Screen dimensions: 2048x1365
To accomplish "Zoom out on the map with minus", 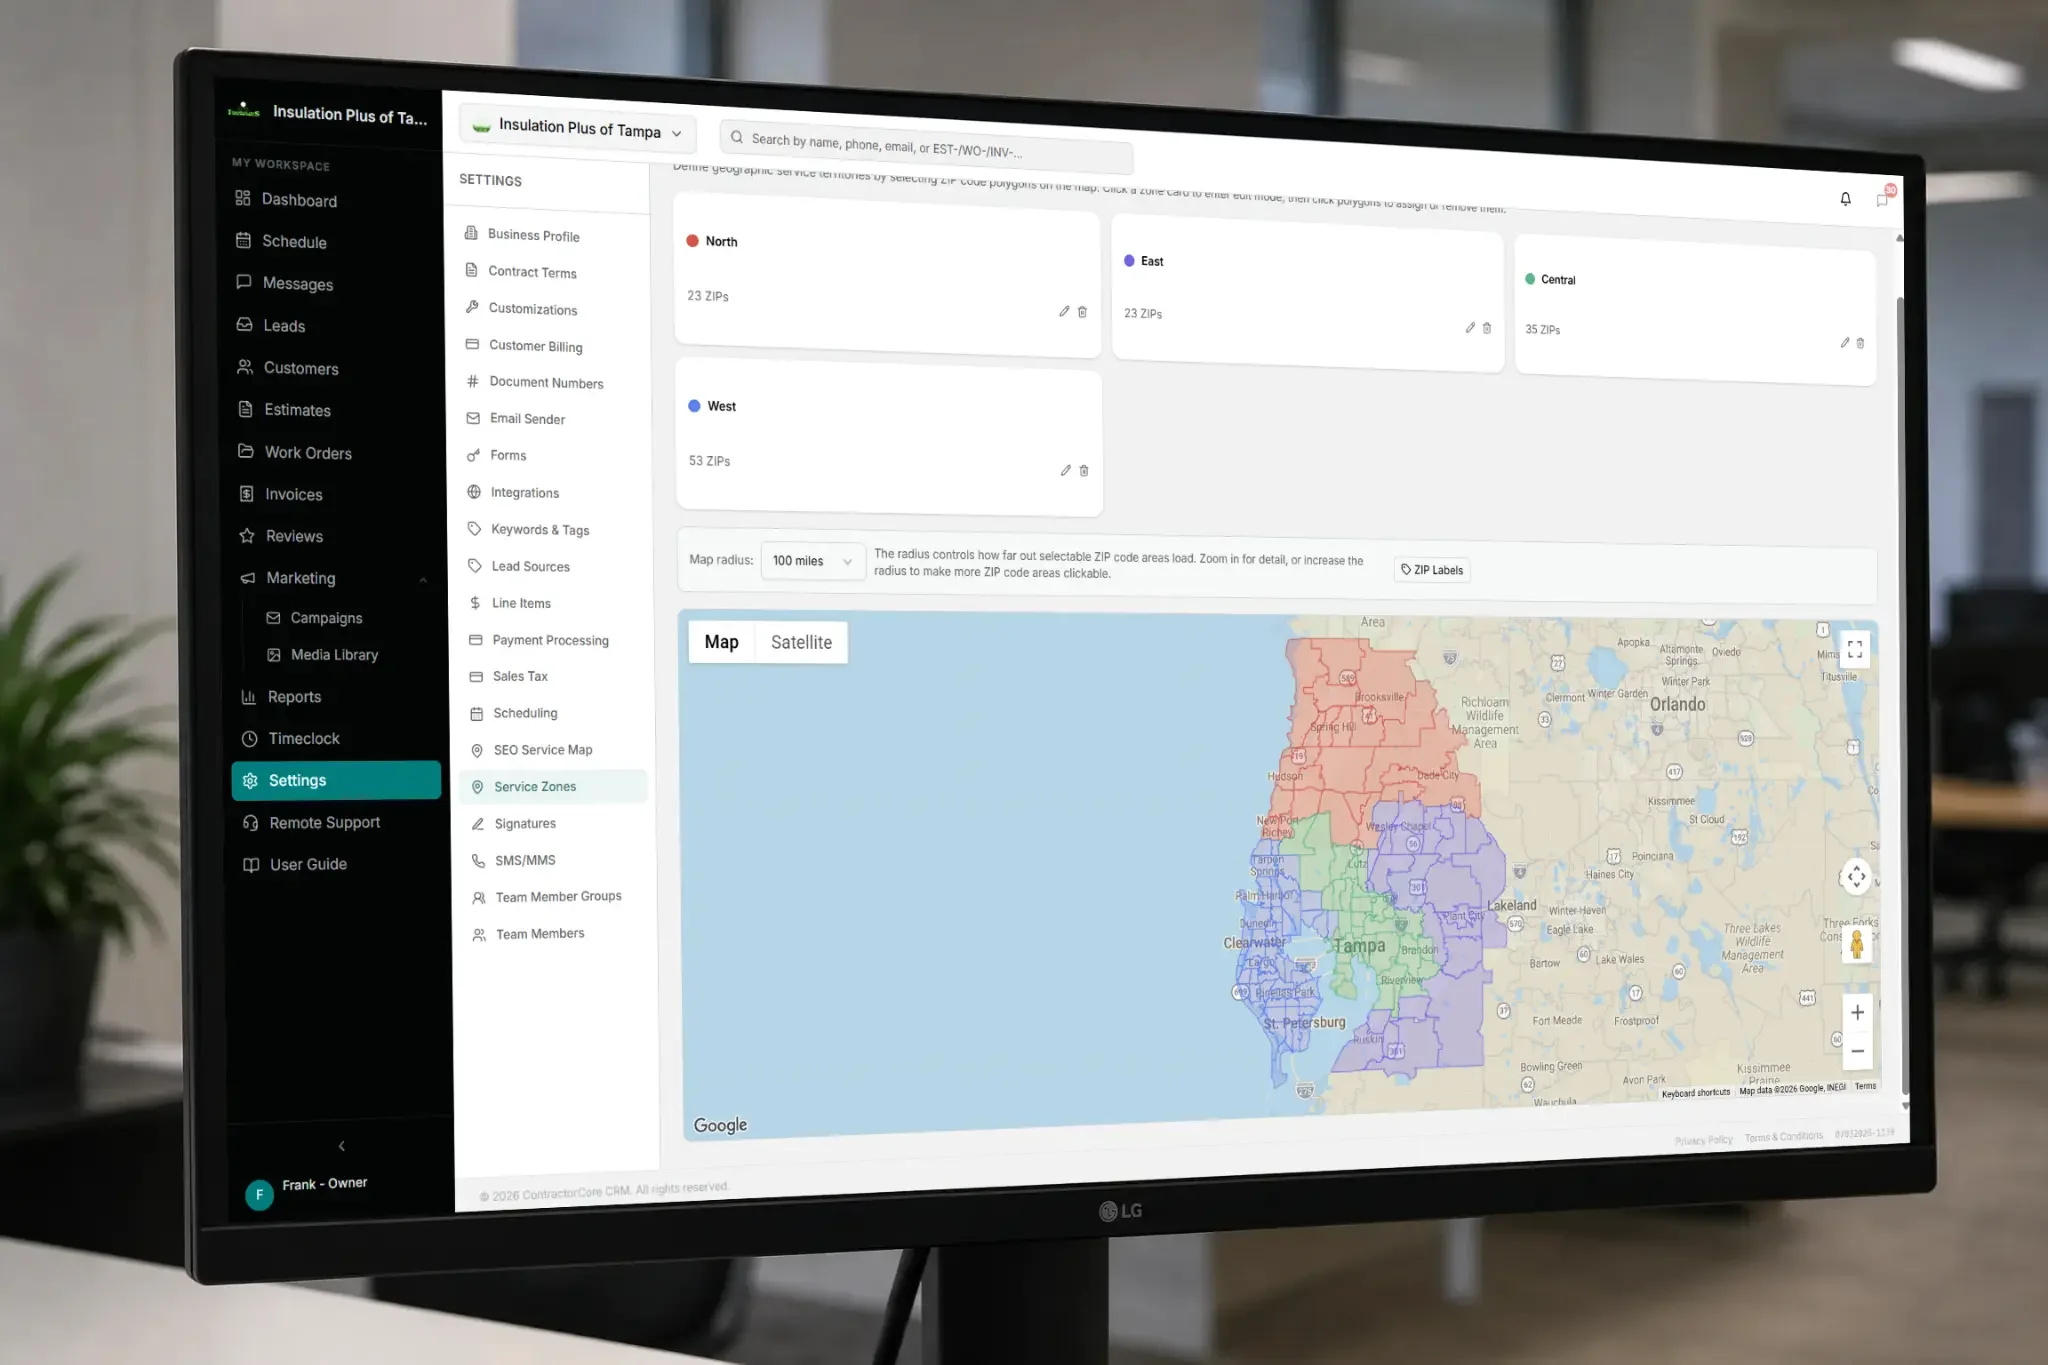I will (1857, 1051).
